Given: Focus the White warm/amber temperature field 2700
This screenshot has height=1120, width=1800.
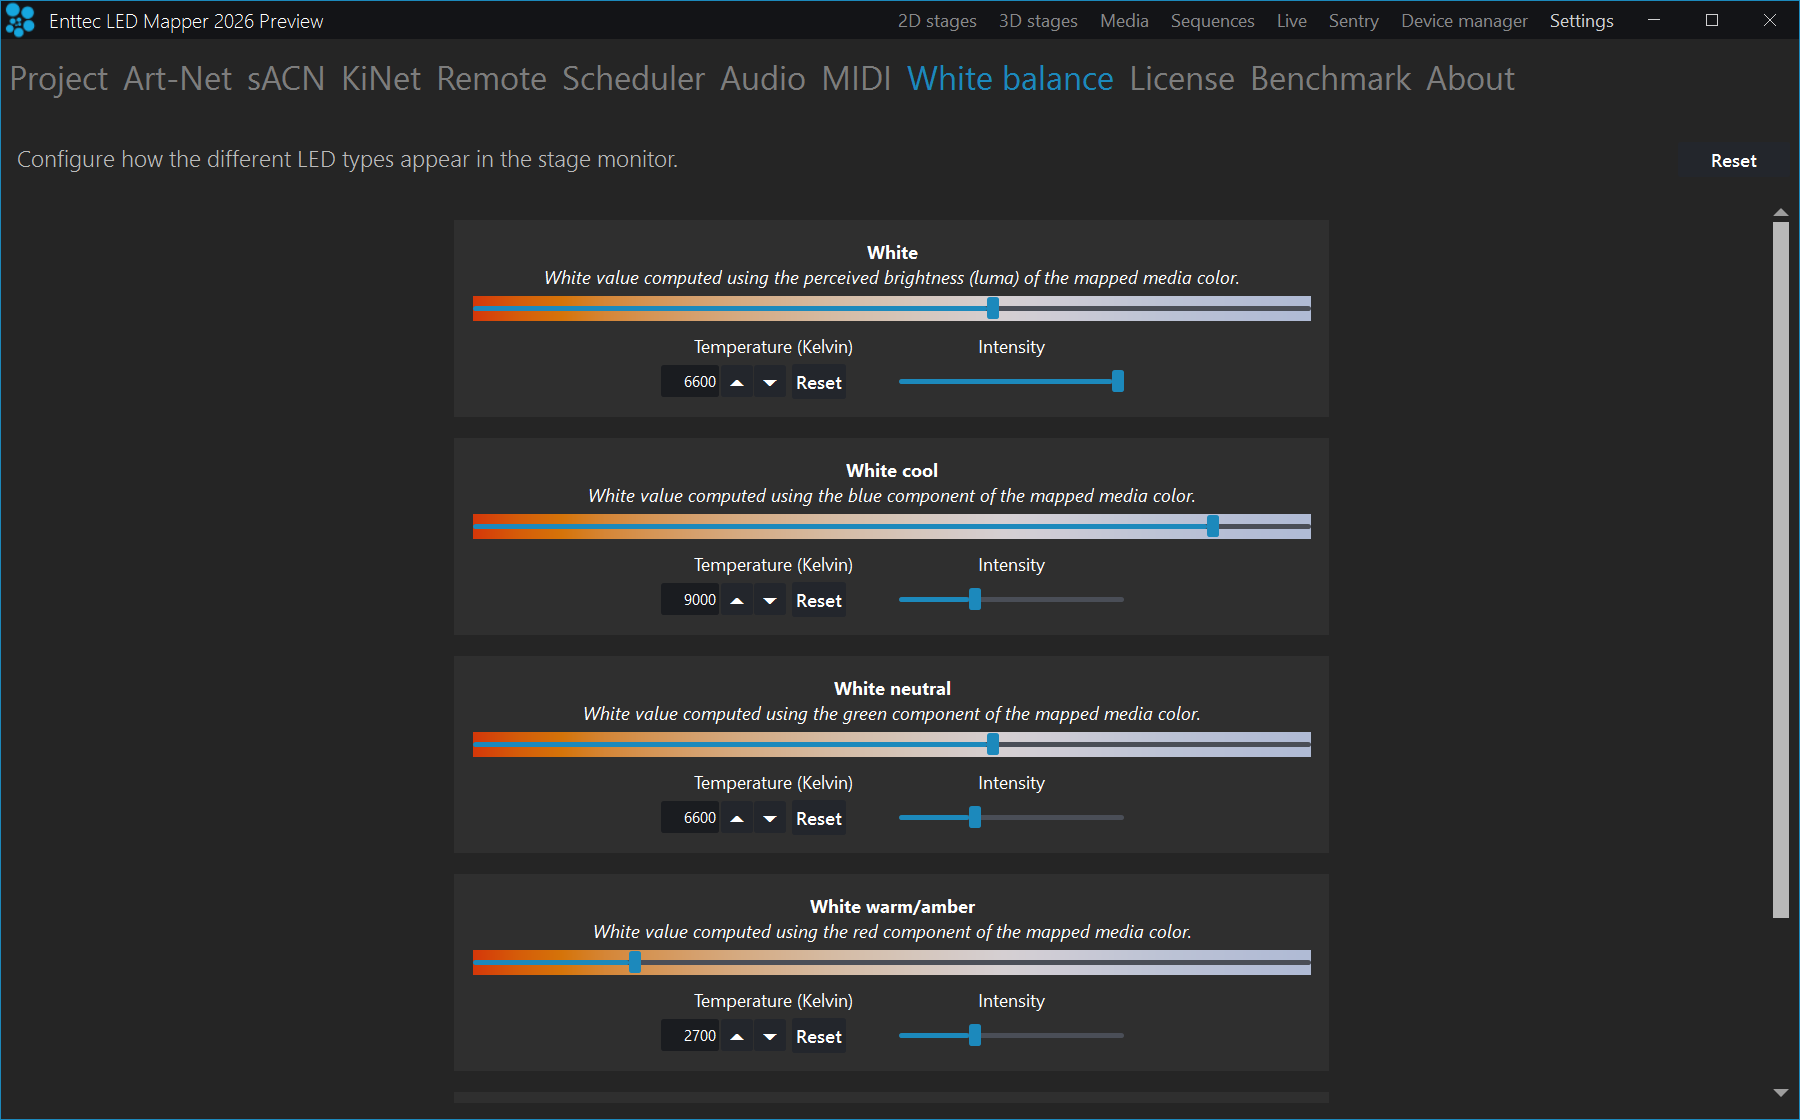Looking at the screenshot, I should pos(690,1036).
